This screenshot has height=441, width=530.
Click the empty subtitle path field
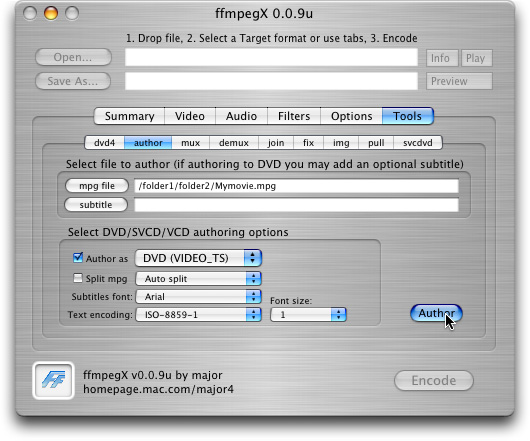[296, 205]
